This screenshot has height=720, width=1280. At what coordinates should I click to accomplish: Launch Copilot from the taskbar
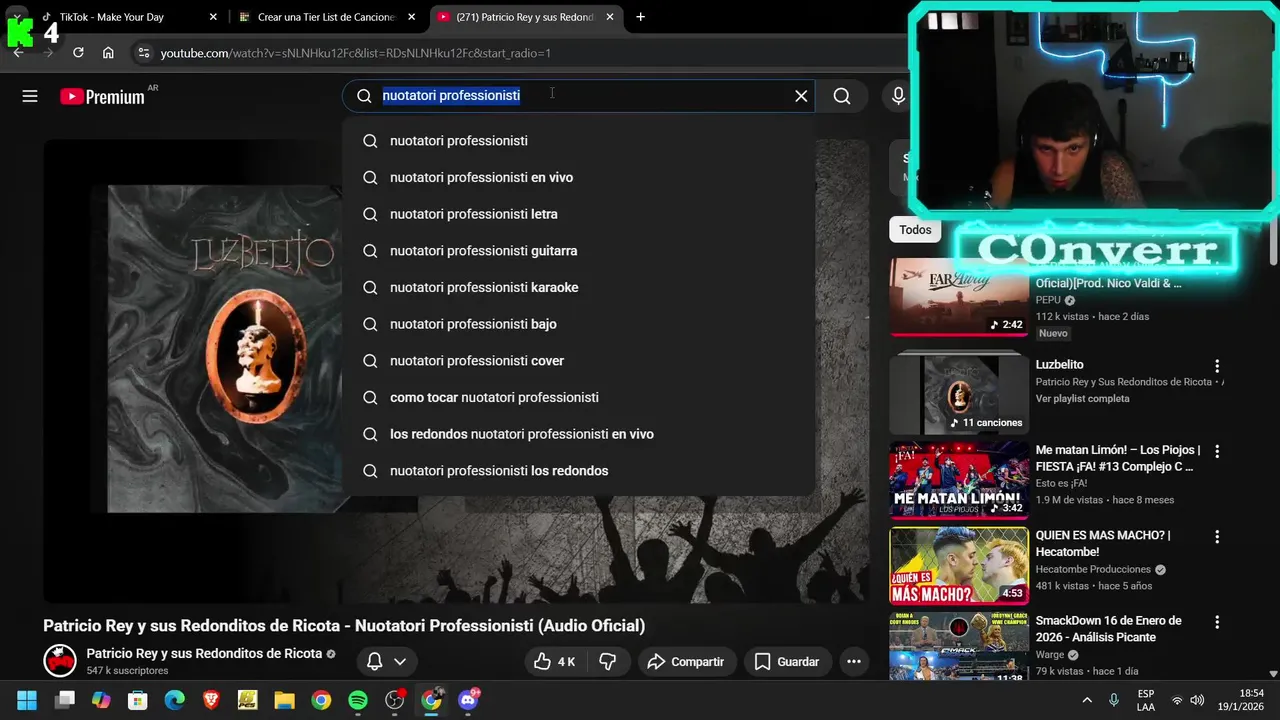point(101,700)
